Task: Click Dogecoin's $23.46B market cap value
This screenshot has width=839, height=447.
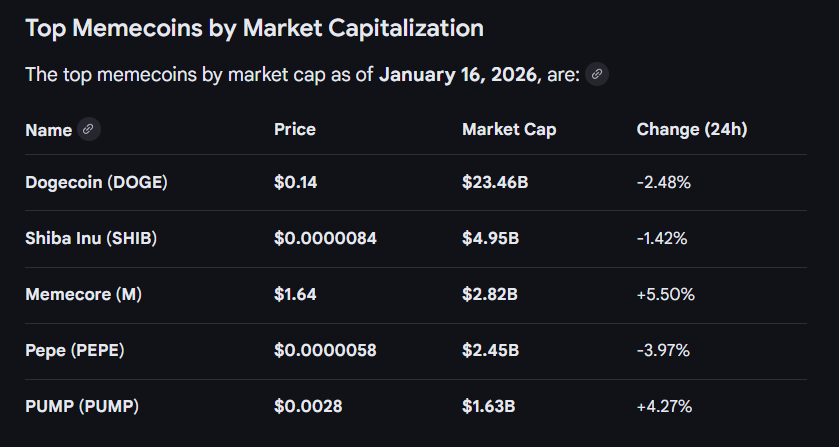Action: pyautogui.click(x=494, y=182)
